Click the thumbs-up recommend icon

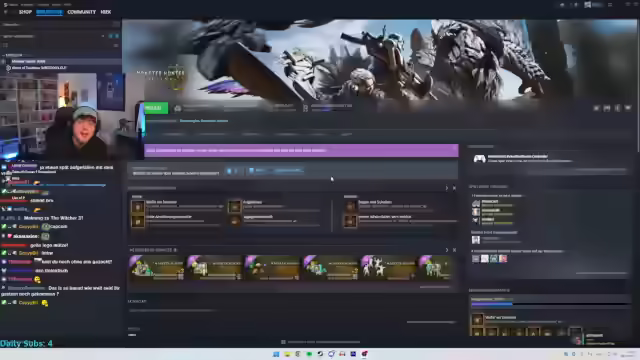[229, 171]
